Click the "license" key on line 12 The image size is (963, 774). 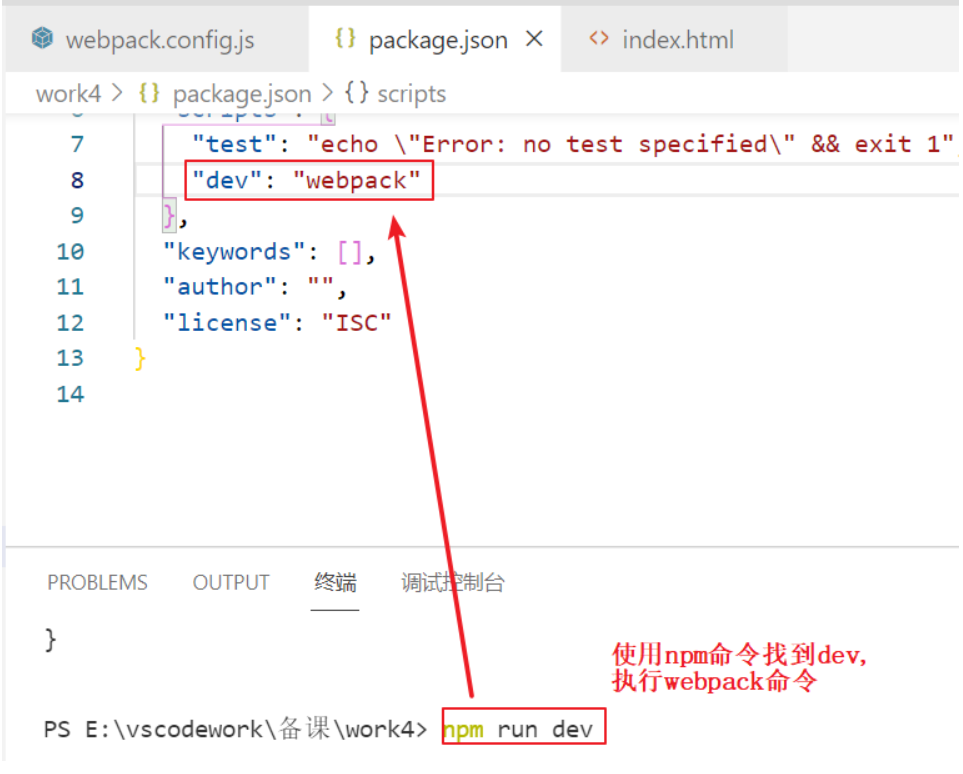coord(226,323)
